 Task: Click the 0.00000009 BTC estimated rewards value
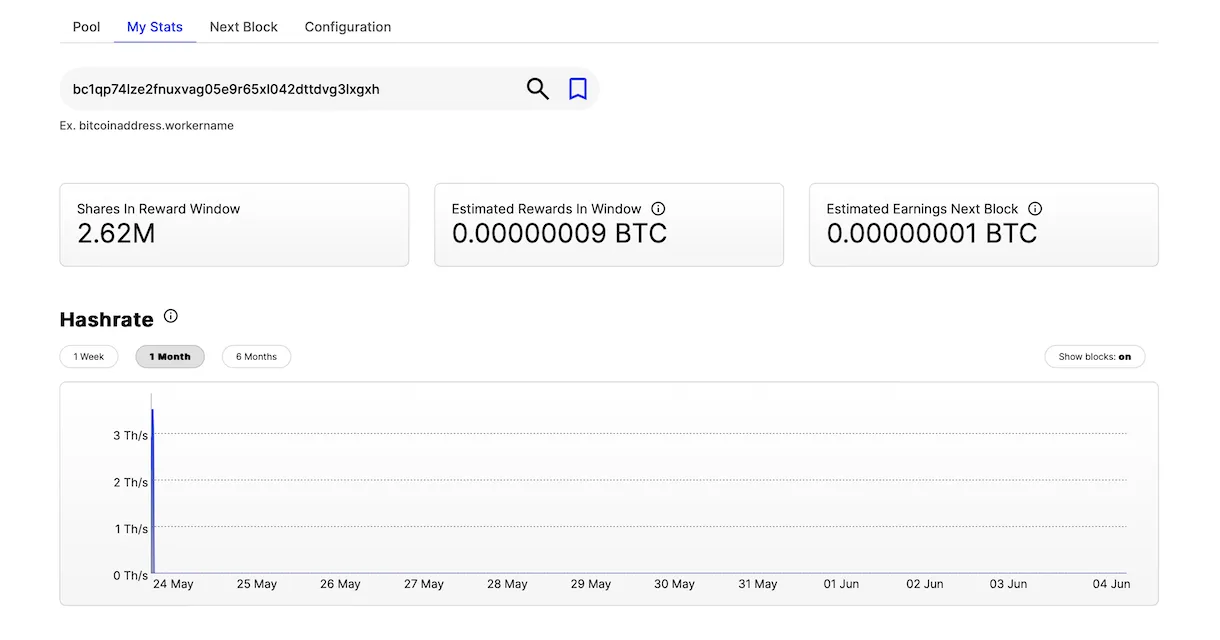click(559, 234)
